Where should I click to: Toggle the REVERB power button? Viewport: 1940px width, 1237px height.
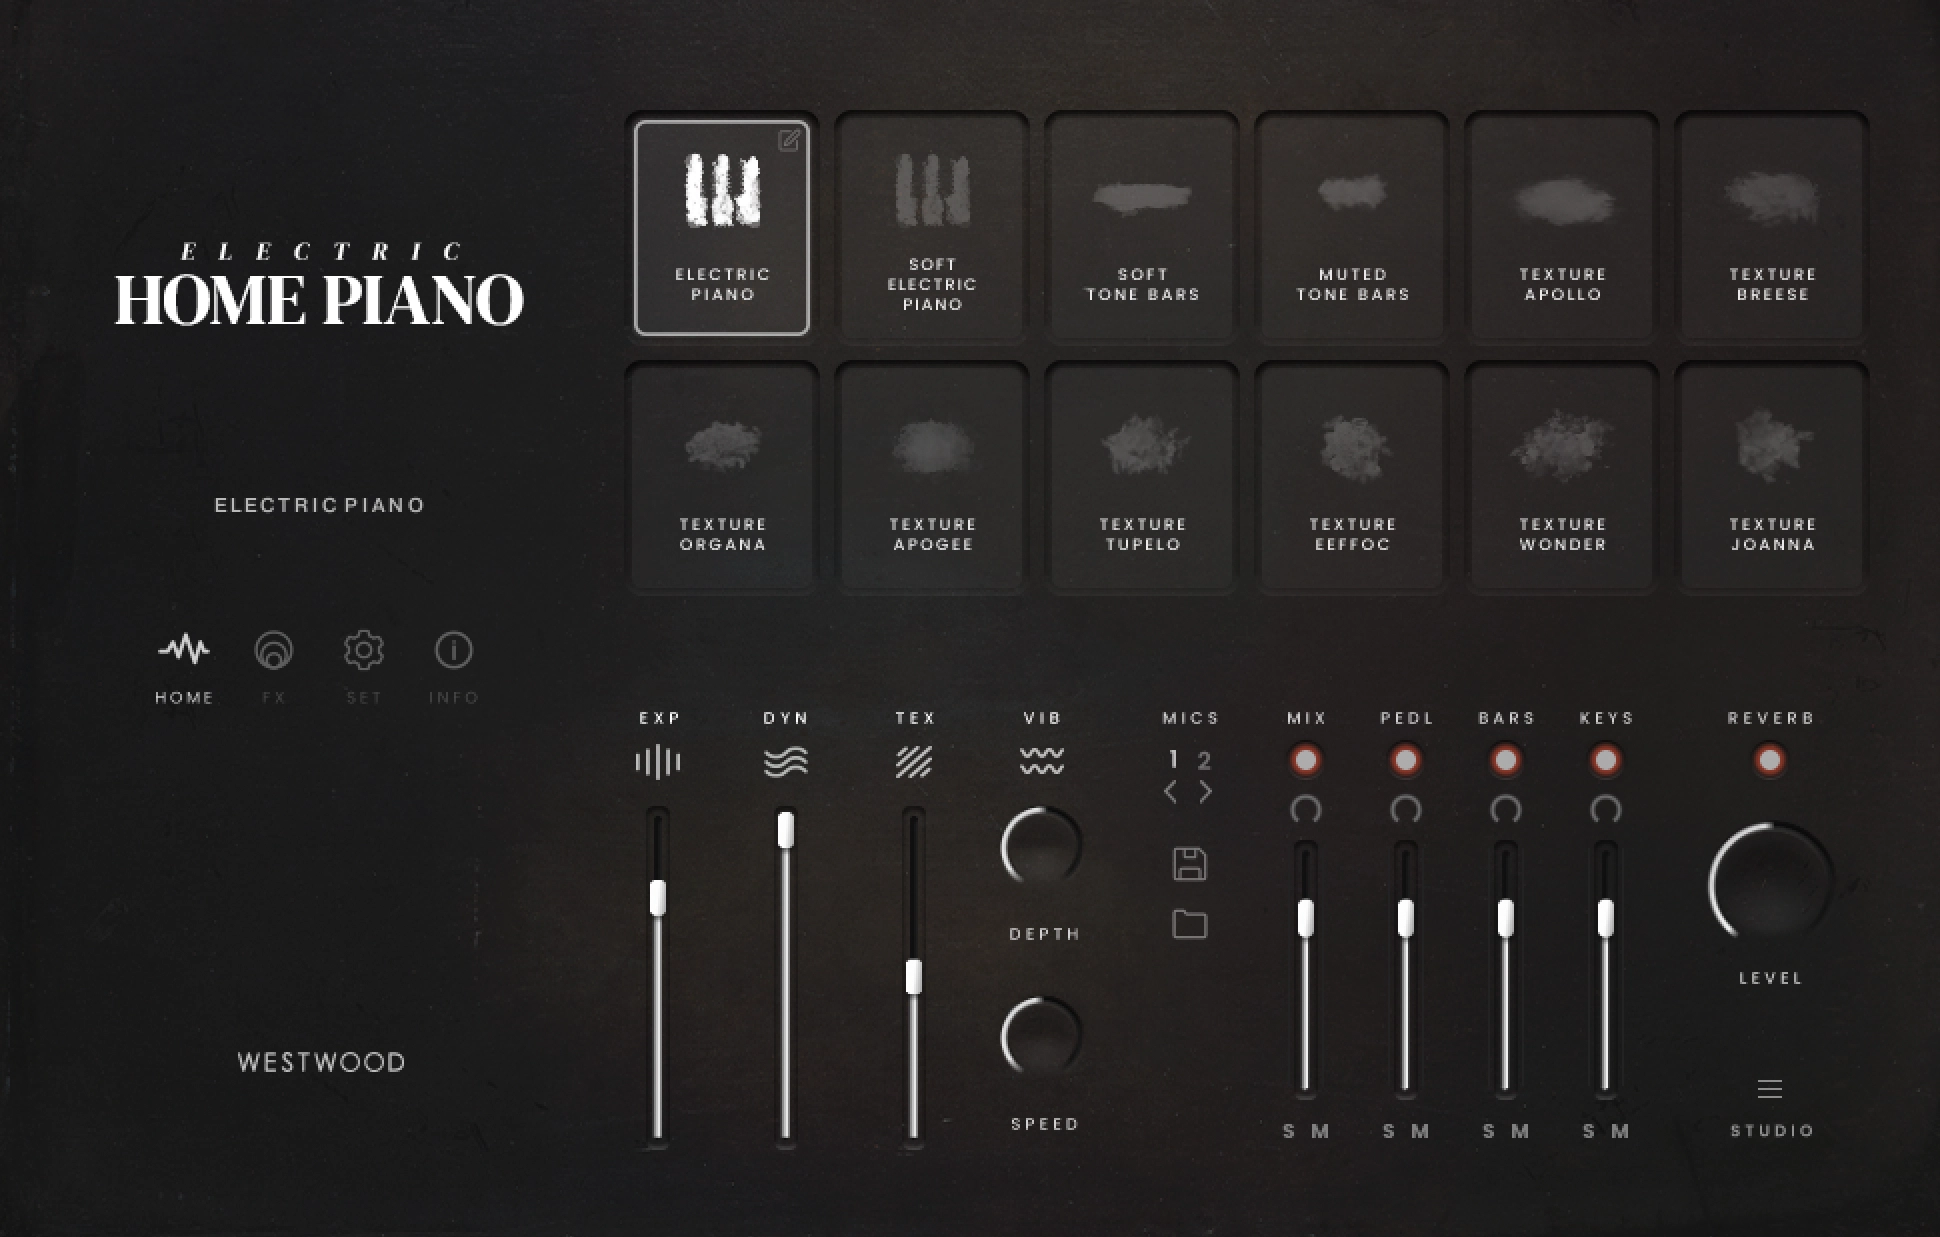pos(1769,761)
